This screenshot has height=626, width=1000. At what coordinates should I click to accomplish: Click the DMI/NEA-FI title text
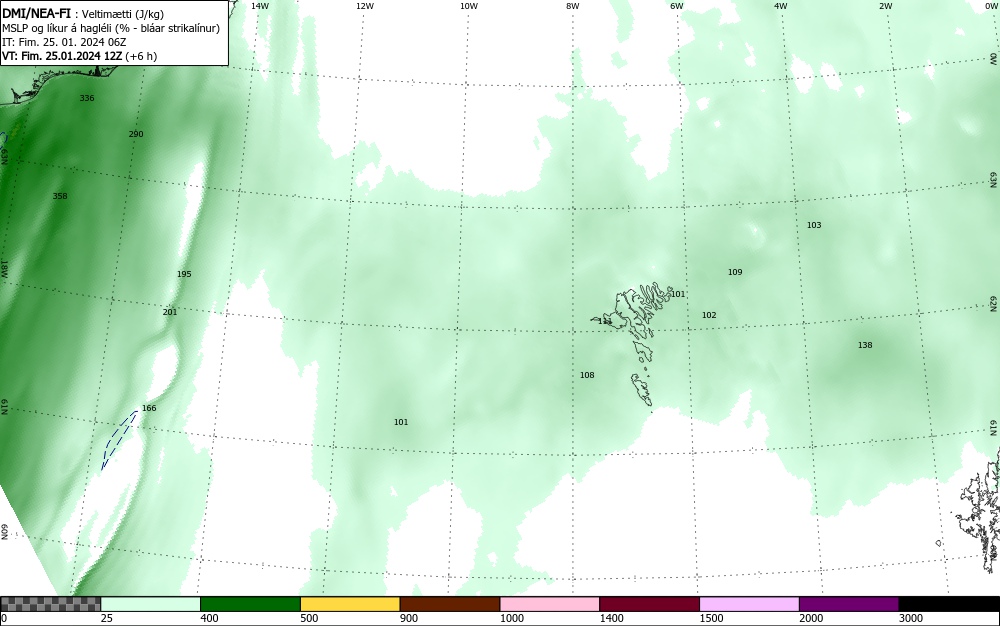click(36, 14)
